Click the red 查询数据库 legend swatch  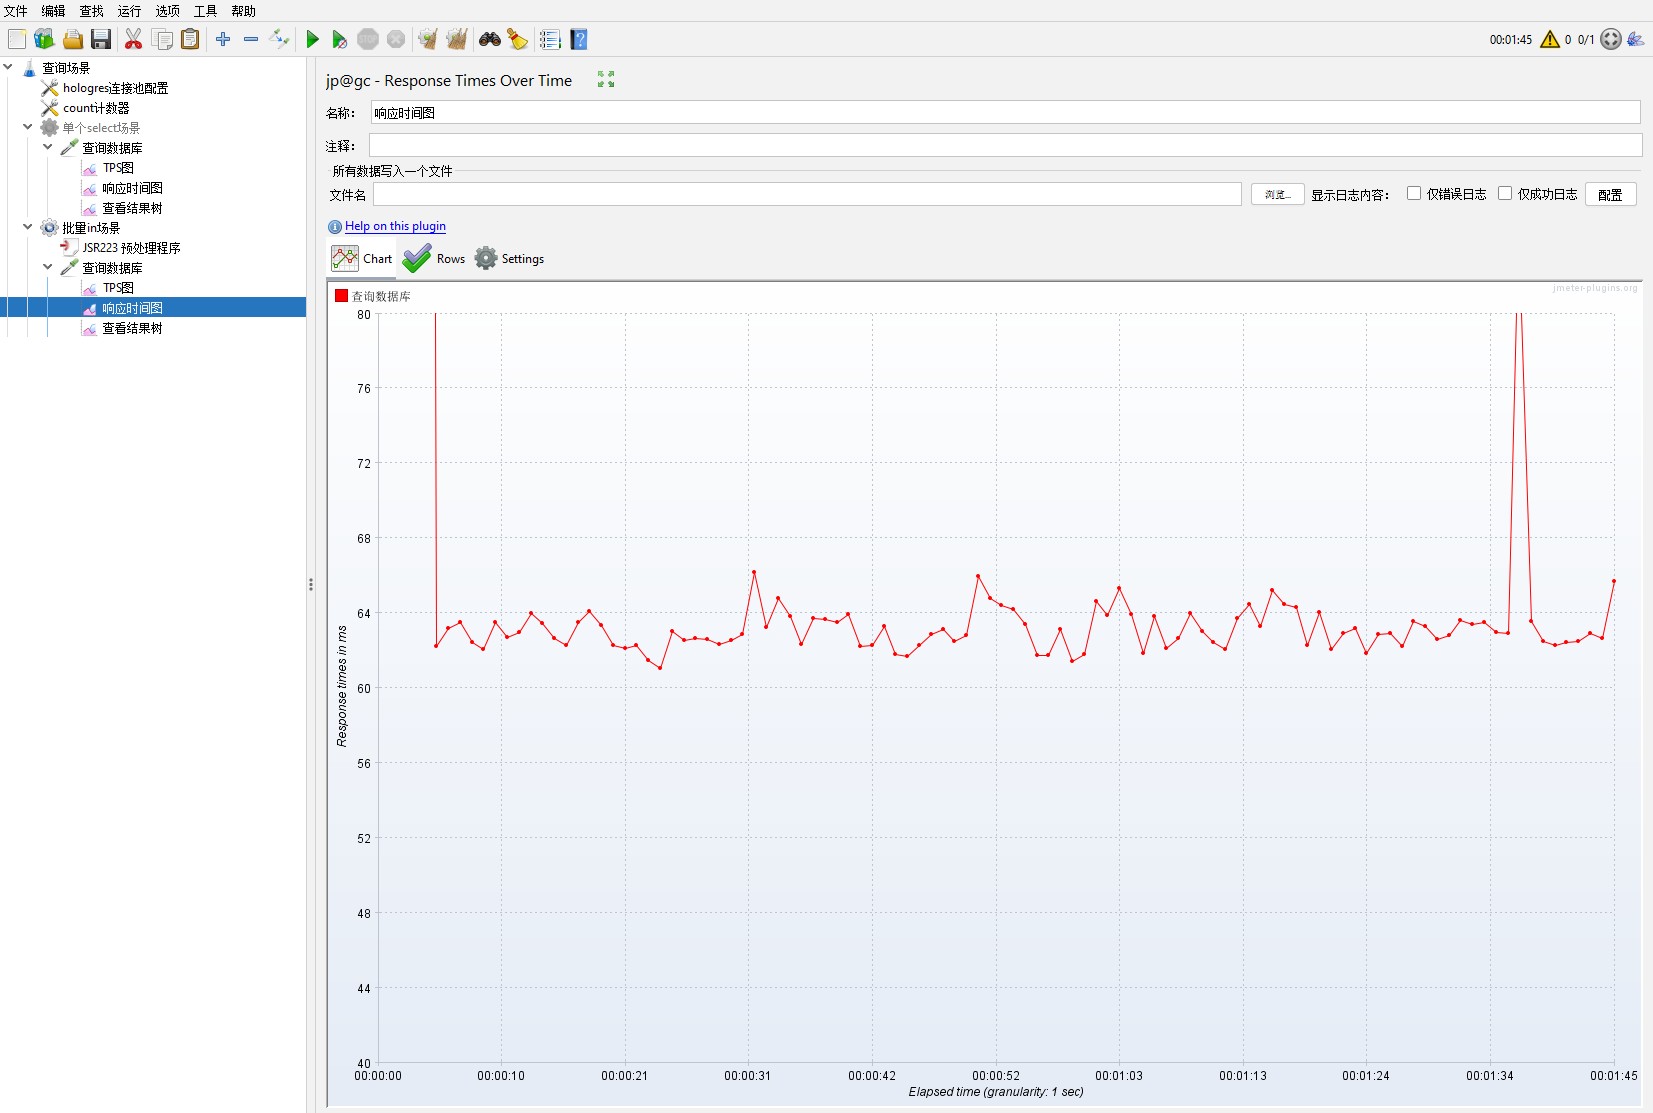click(x=341, y=295)
